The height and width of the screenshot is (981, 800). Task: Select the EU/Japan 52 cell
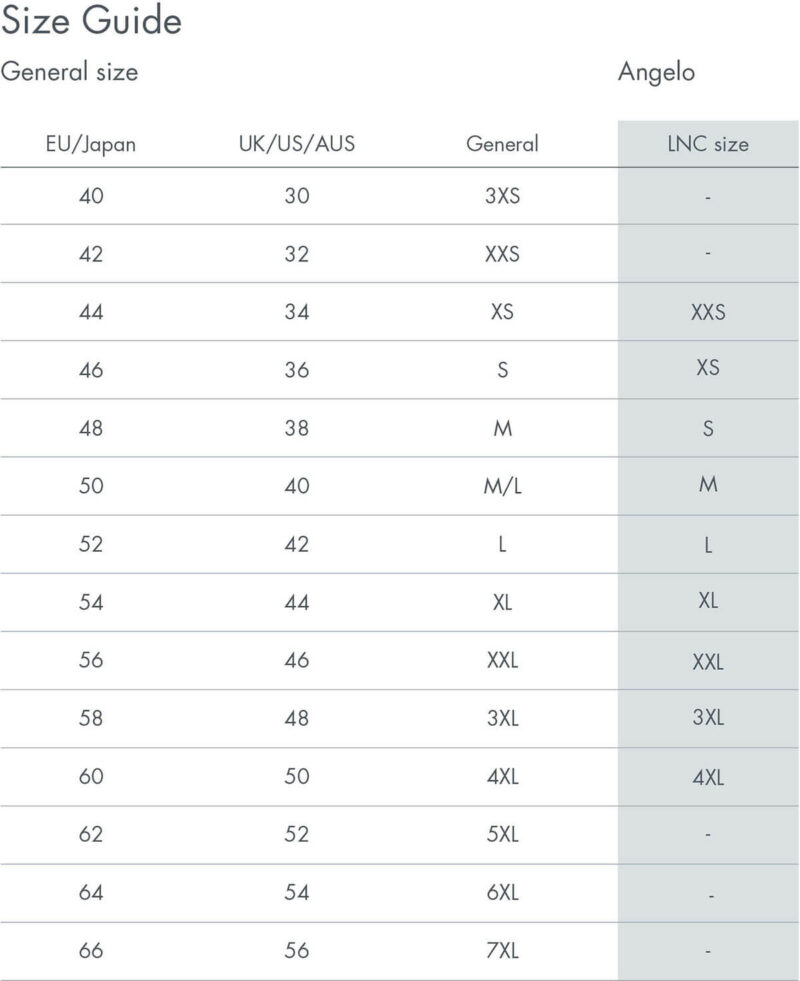coord(91,544)
